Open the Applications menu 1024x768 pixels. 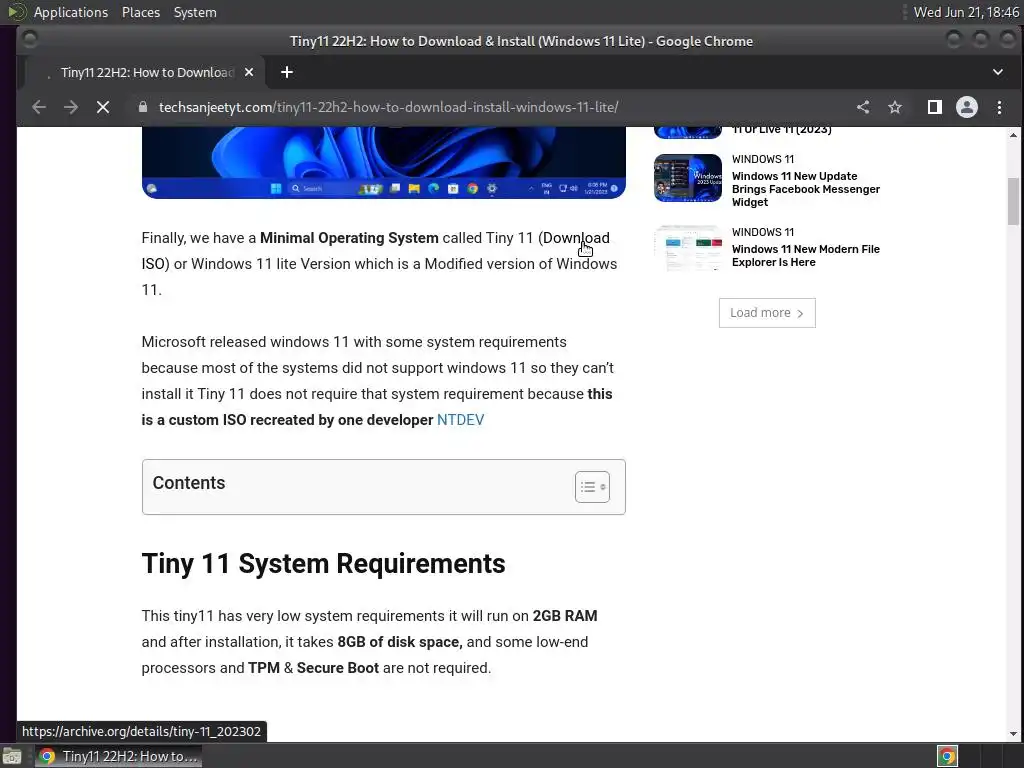[x=71, y=12]
